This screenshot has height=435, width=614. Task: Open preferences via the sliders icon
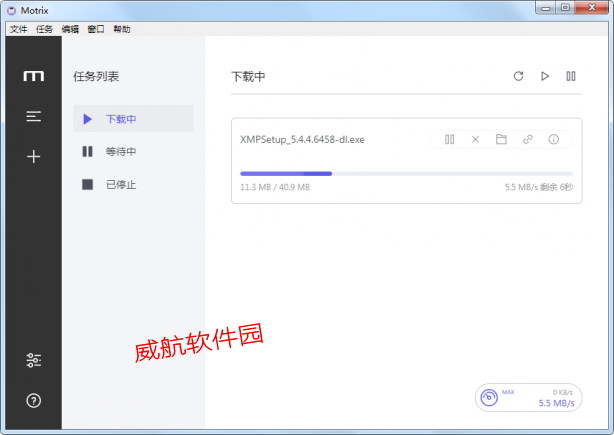point(34,360)
